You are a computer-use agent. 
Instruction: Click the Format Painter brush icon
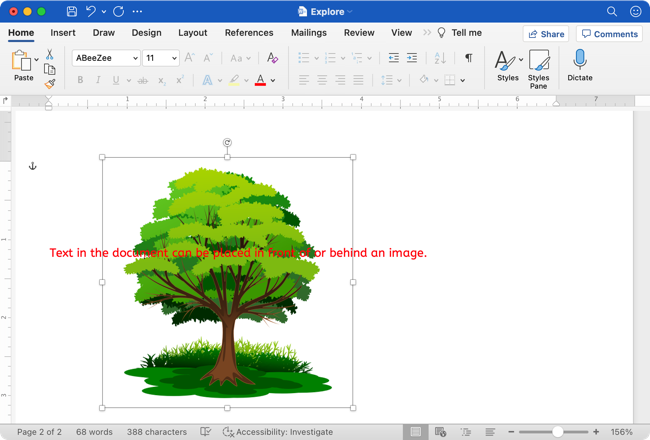coord(50,85)
